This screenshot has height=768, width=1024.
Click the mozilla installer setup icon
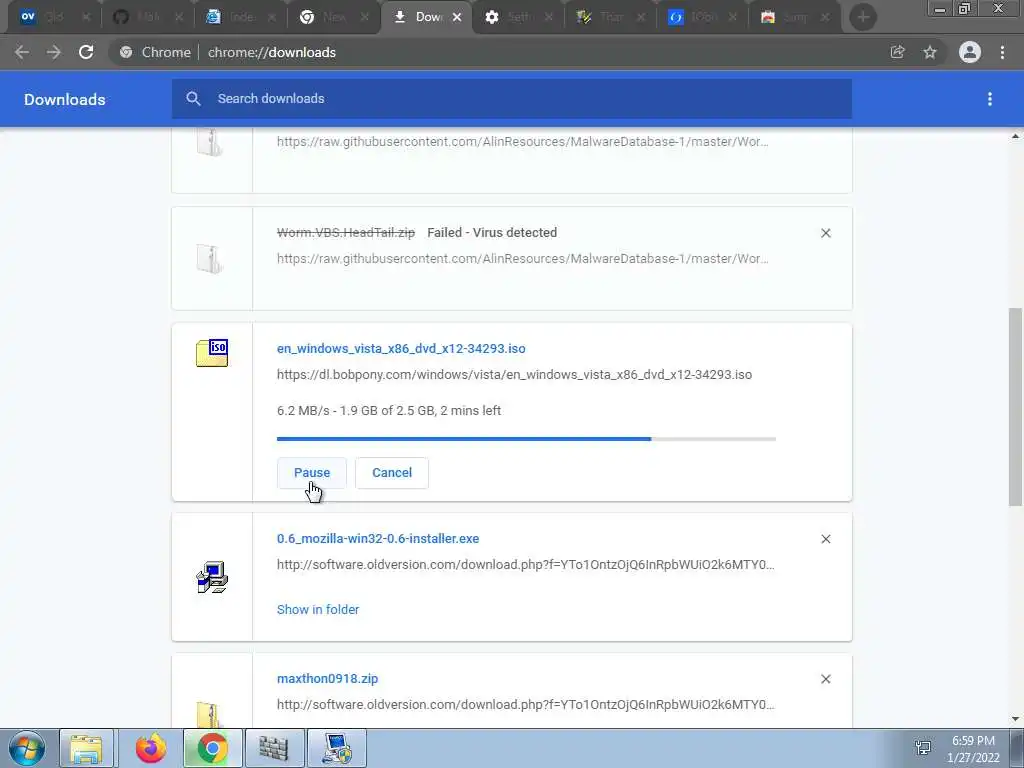click(x=212, y=577)
